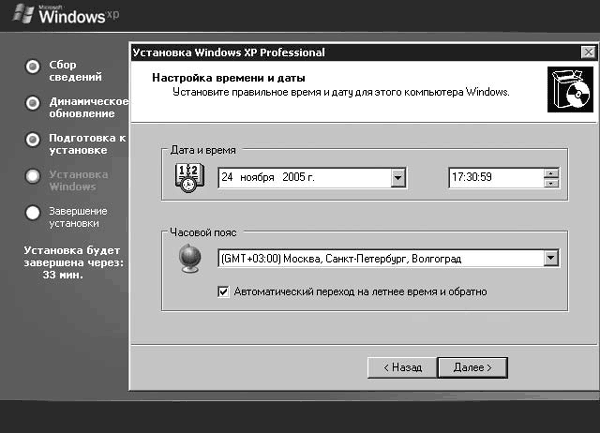Open the date picker dropdown arrow

pos(398,178)
